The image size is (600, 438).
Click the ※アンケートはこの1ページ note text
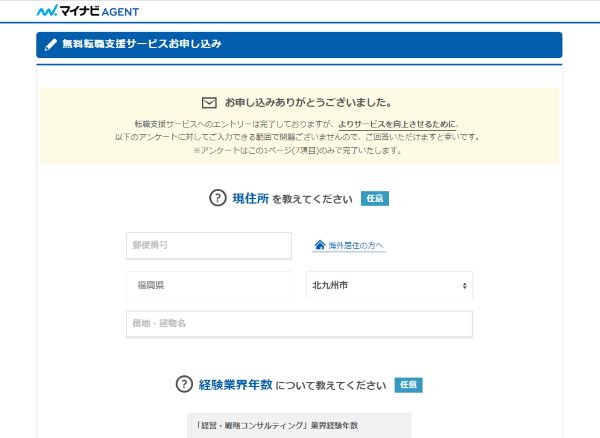297,150
